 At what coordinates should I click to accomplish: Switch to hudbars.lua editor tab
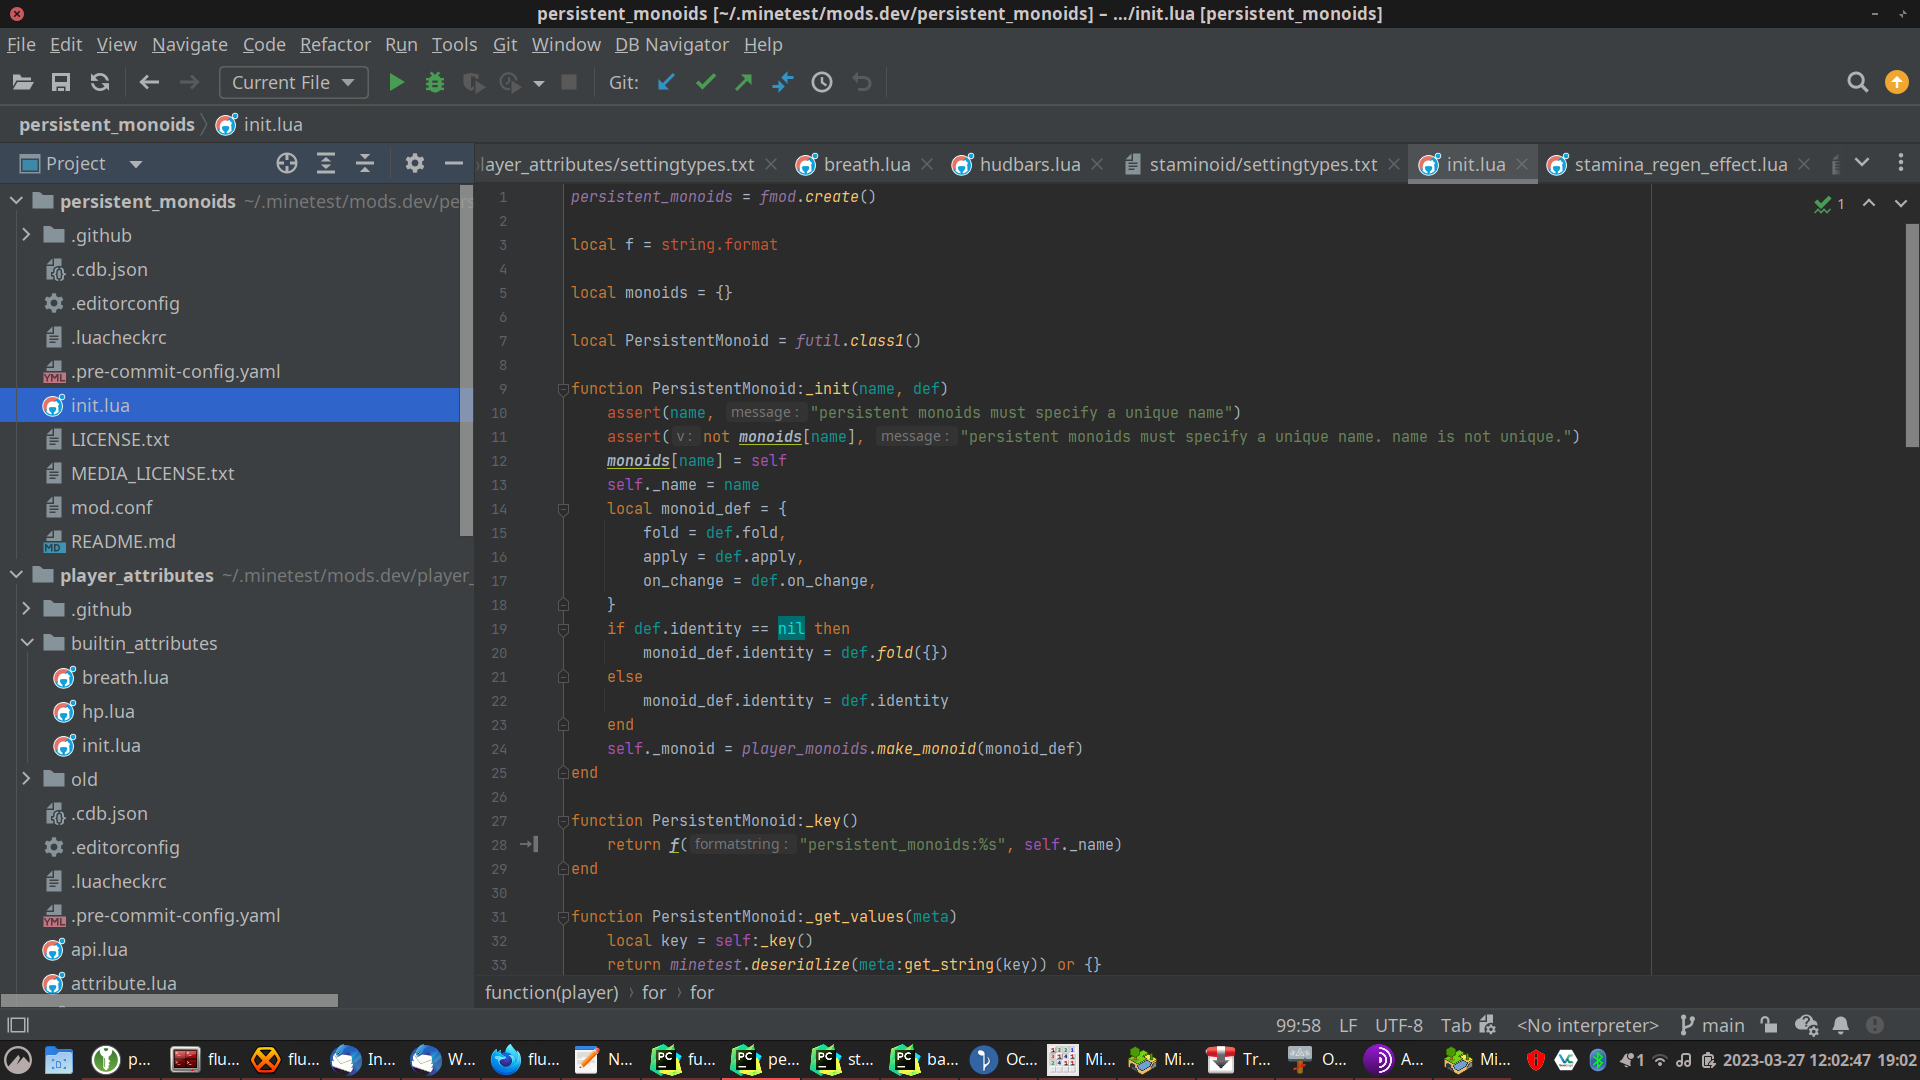click(1029, 165)
